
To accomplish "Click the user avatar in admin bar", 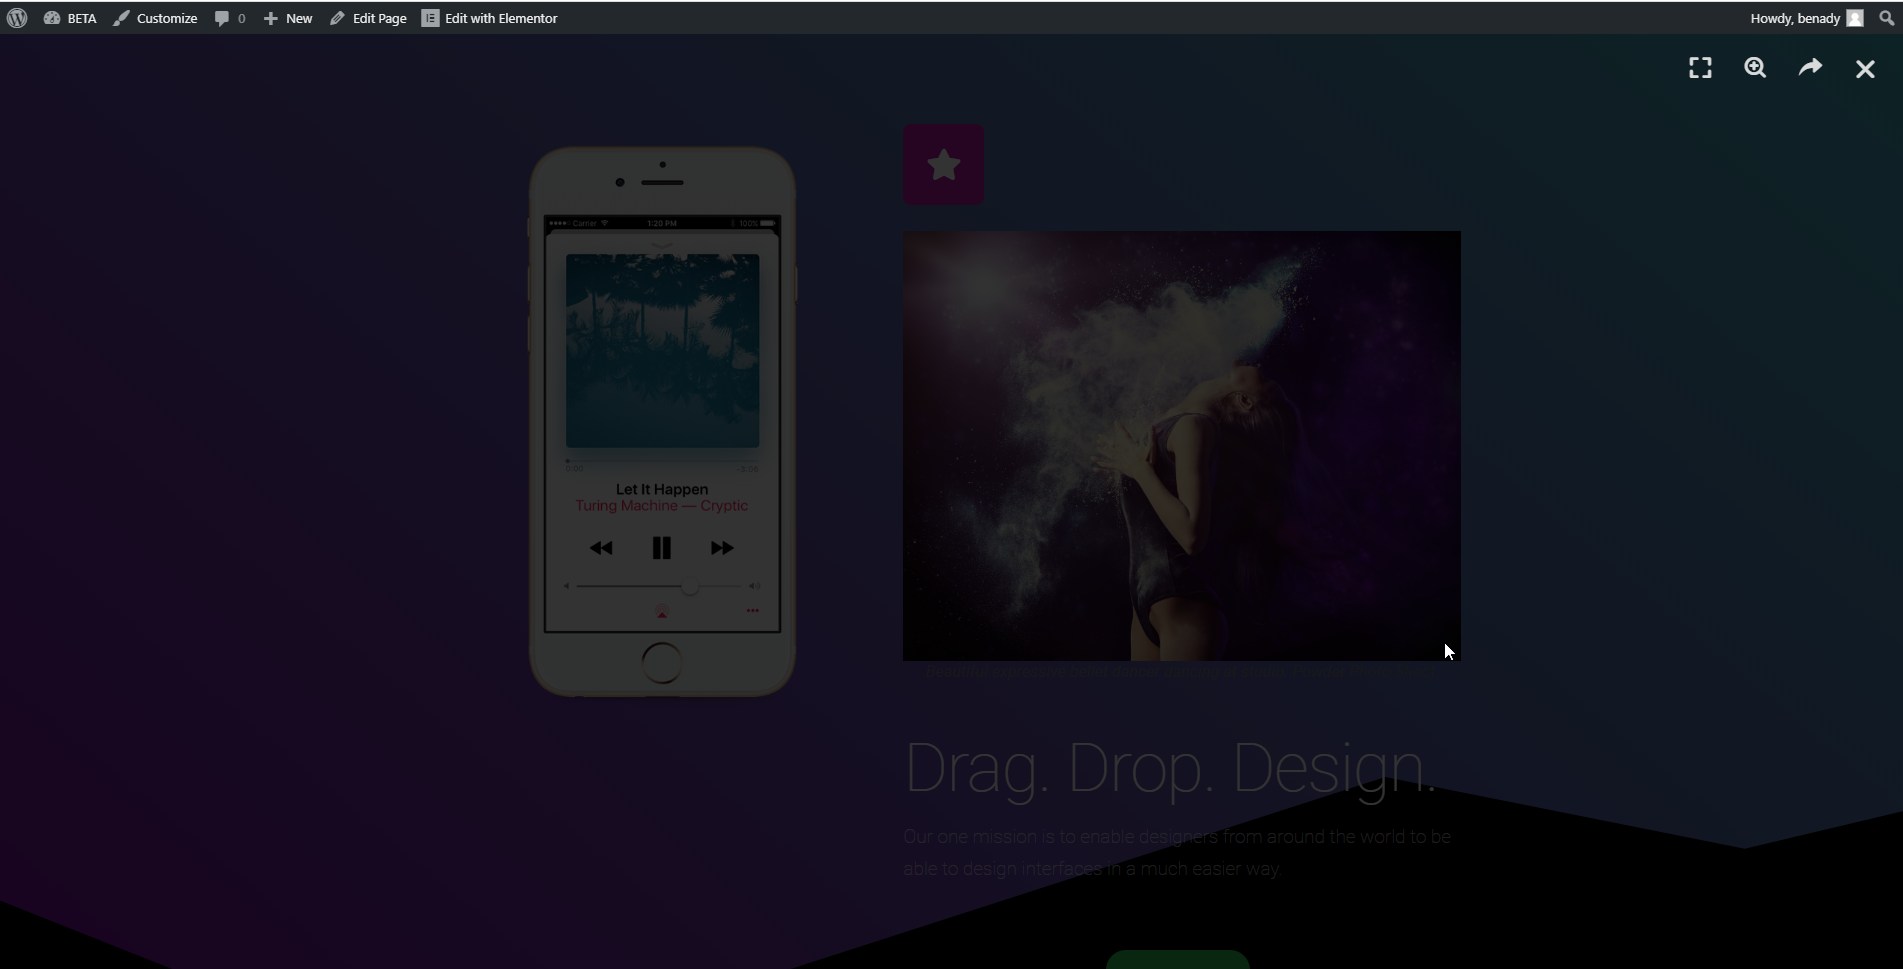I will [x=1855, y=18].
